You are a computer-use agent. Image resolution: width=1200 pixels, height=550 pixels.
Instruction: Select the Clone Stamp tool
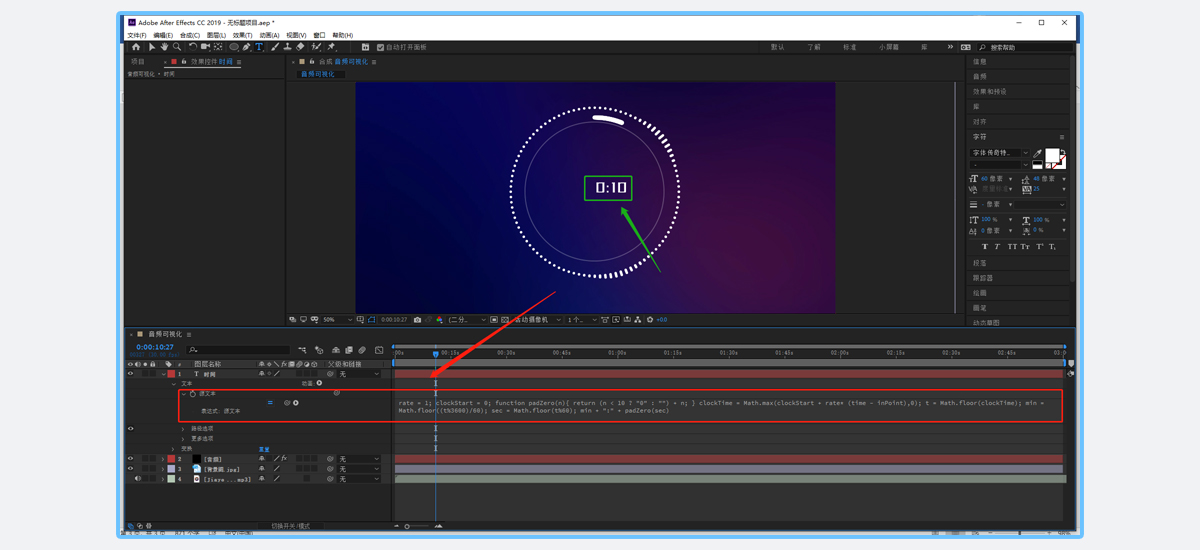point(287,47)
